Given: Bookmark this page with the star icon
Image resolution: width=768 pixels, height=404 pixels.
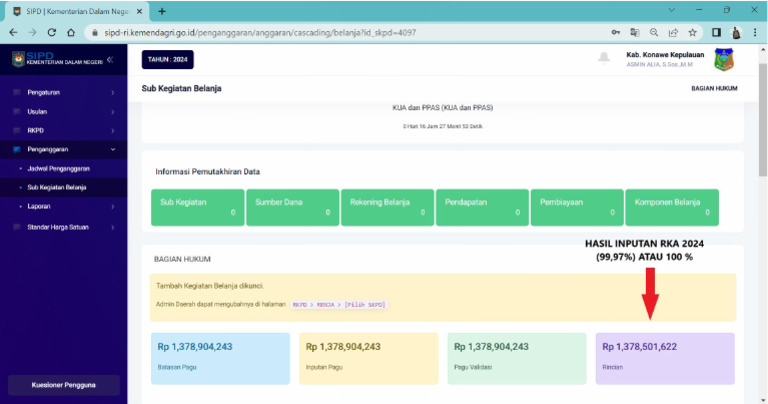Looking at the screenshot, I should (x=692, y=32).
